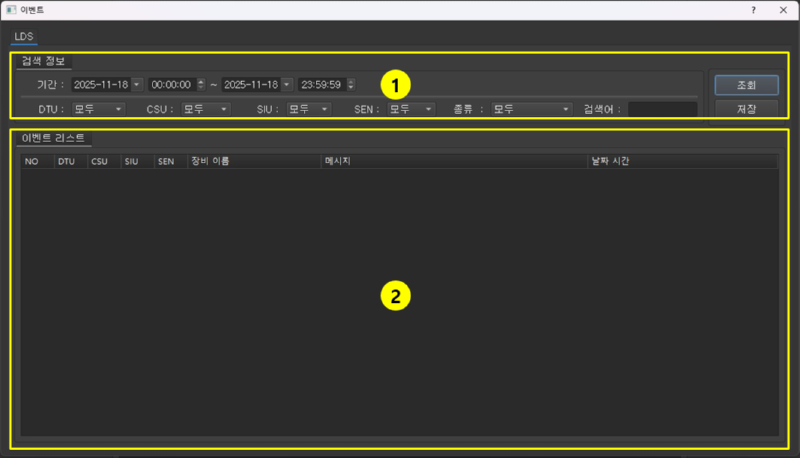The width and height of the screenshot is (800, 458).
Task: Increase the start time with up stepper arrow
Action: point(201,82)
